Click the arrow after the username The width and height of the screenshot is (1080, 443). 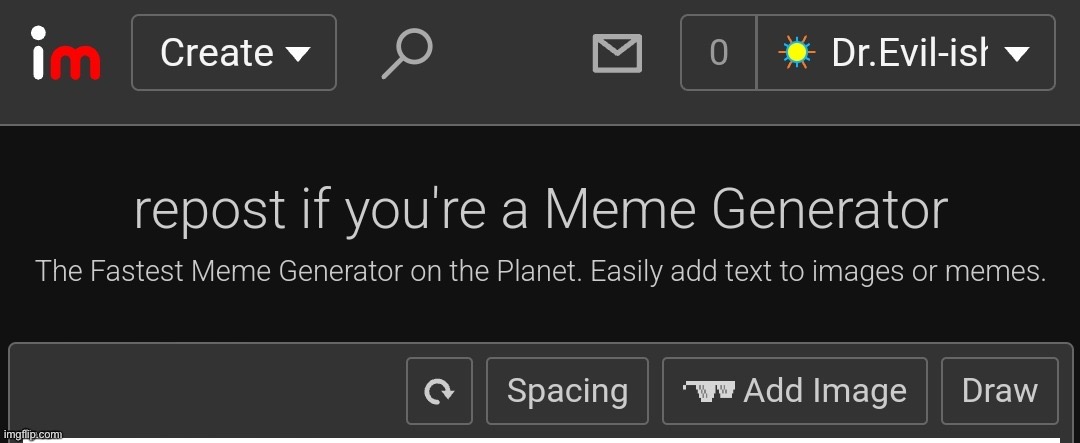1017,54
